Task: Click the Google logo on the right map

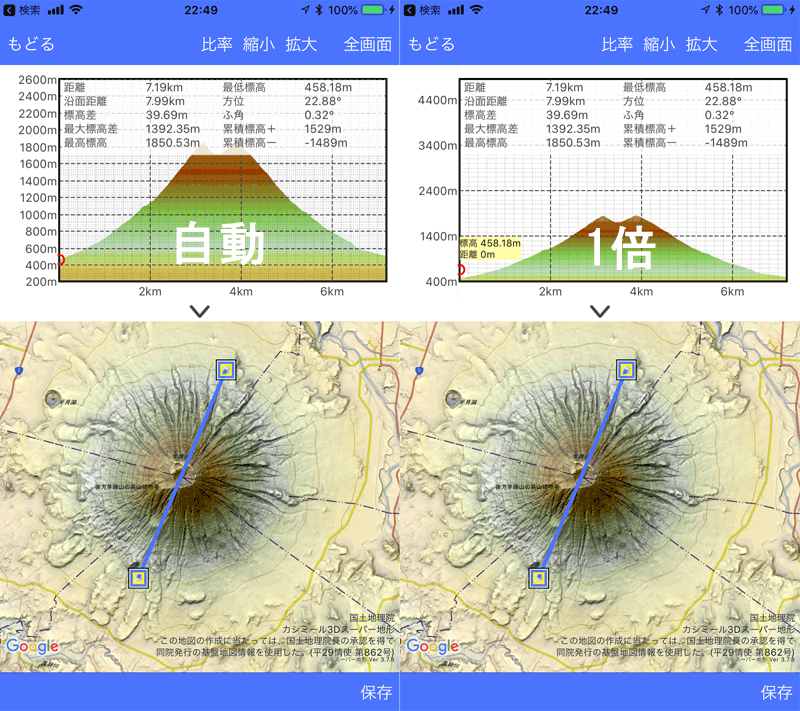Action: [432, 647]
